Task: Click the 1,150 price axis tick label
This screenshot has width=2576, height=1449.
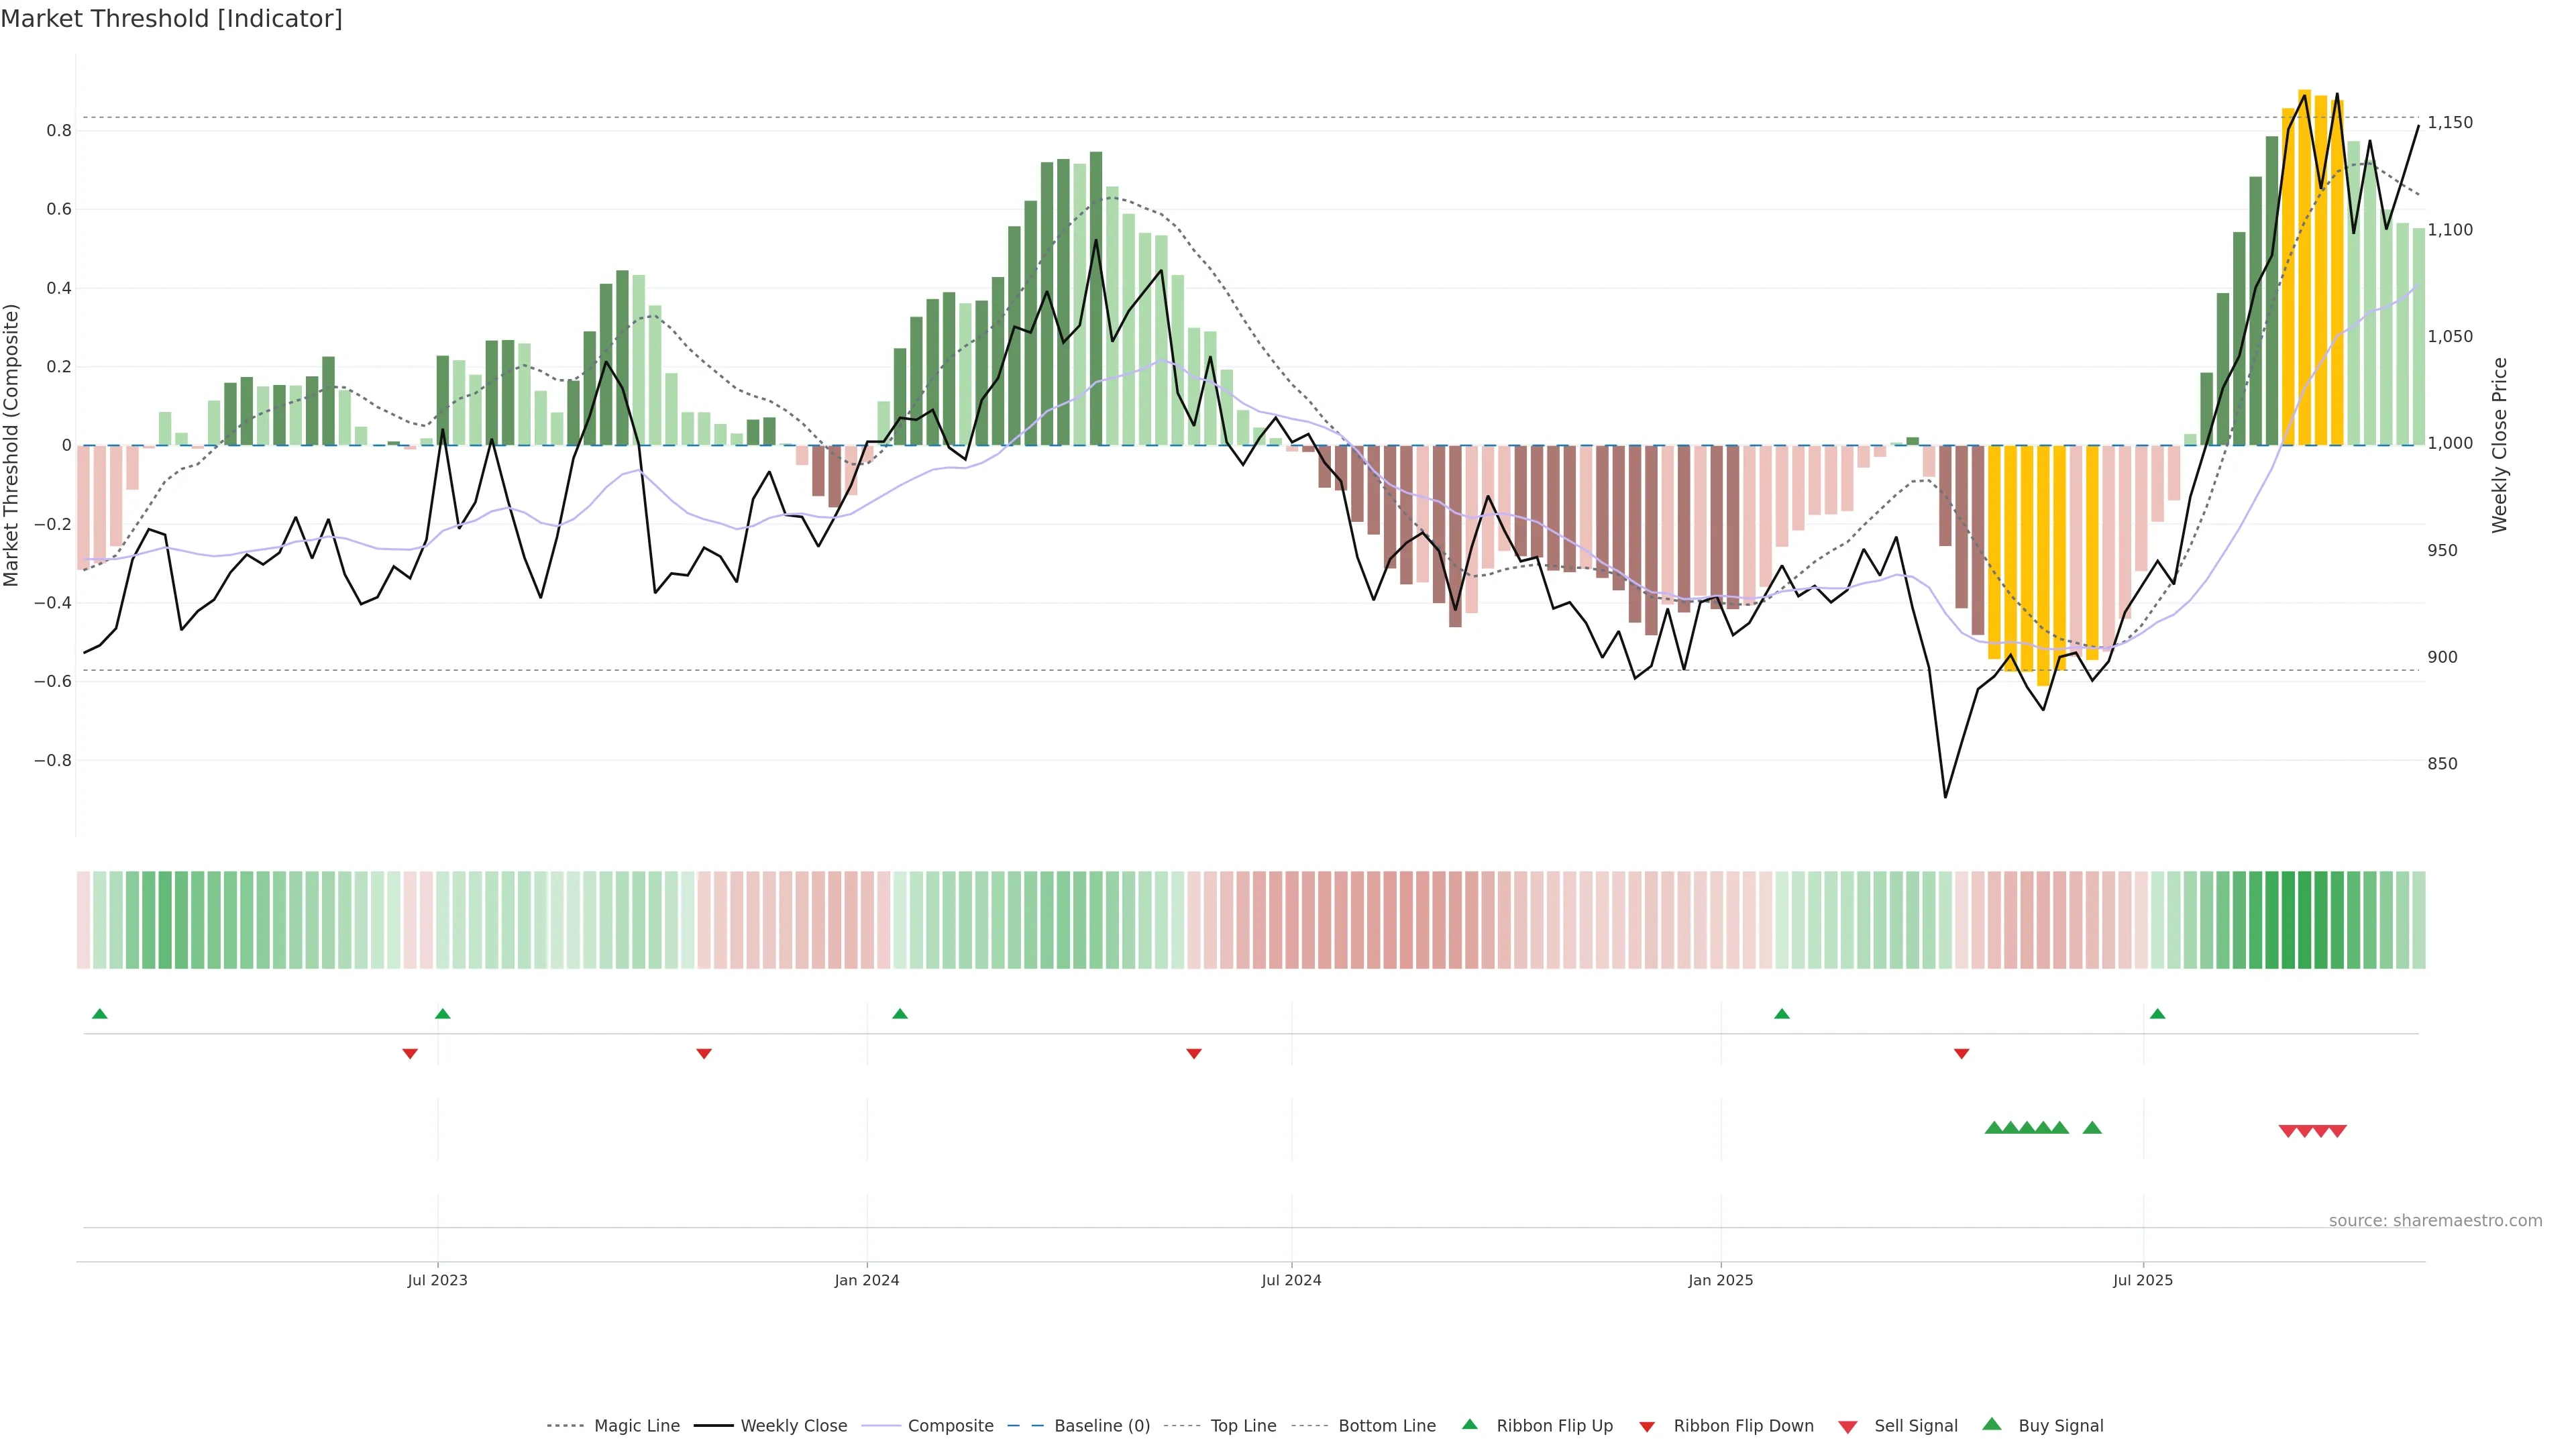Action: 2450,123
